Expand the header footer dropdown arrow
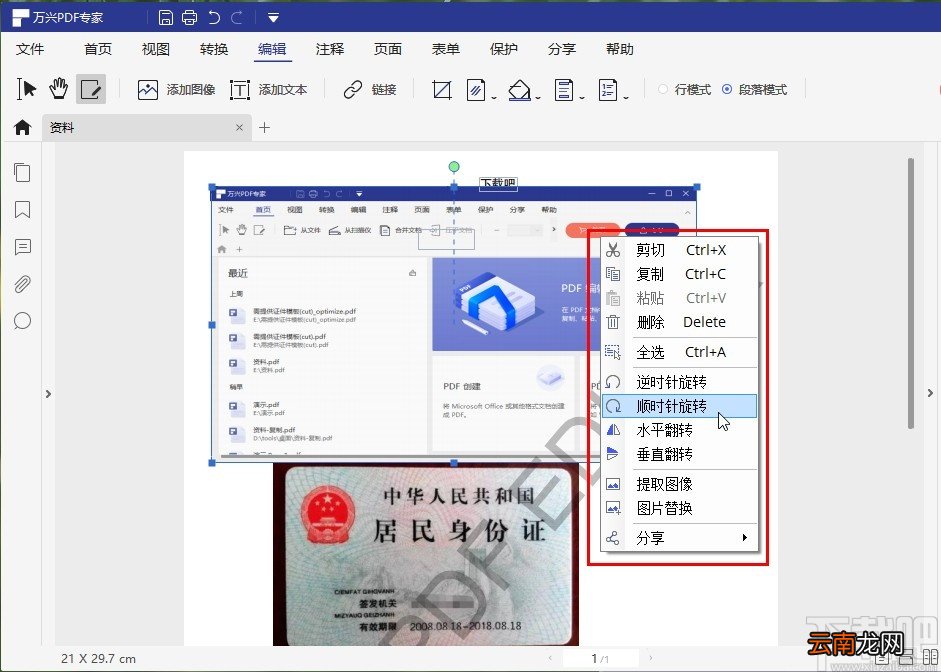Screen dimensions: 941x672 point(582,97)
